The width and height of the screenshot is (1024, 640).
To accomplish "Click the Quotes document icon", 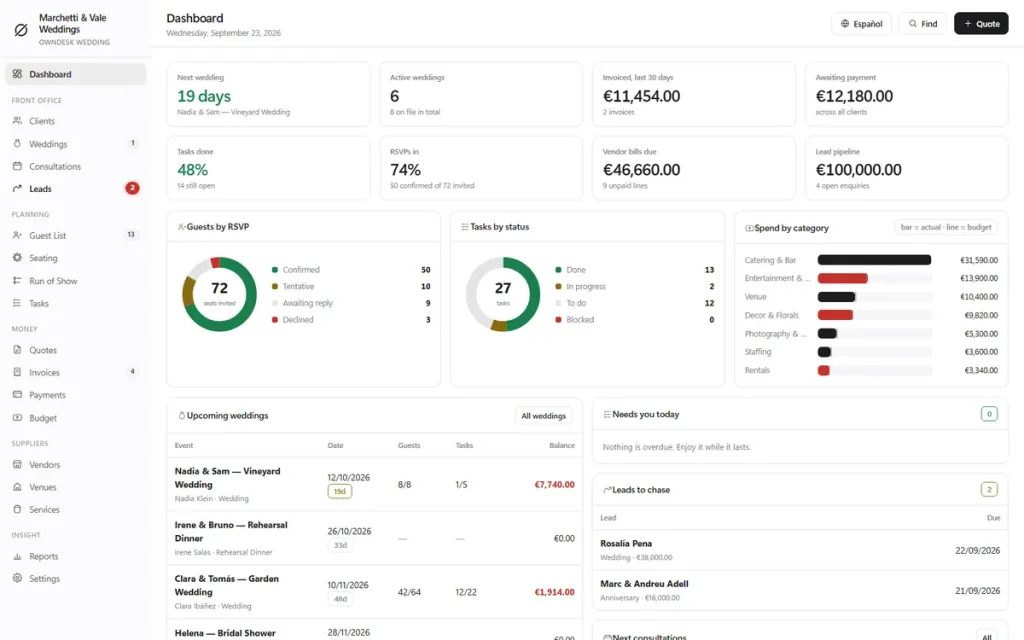I will (x=17, y=350).
